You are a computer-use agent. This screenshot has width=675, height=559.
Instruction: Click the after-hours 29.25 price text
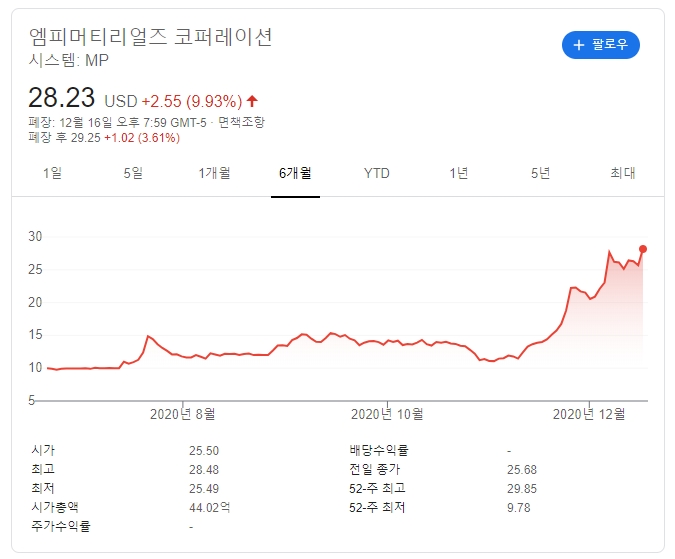click(x=86, y=138)
